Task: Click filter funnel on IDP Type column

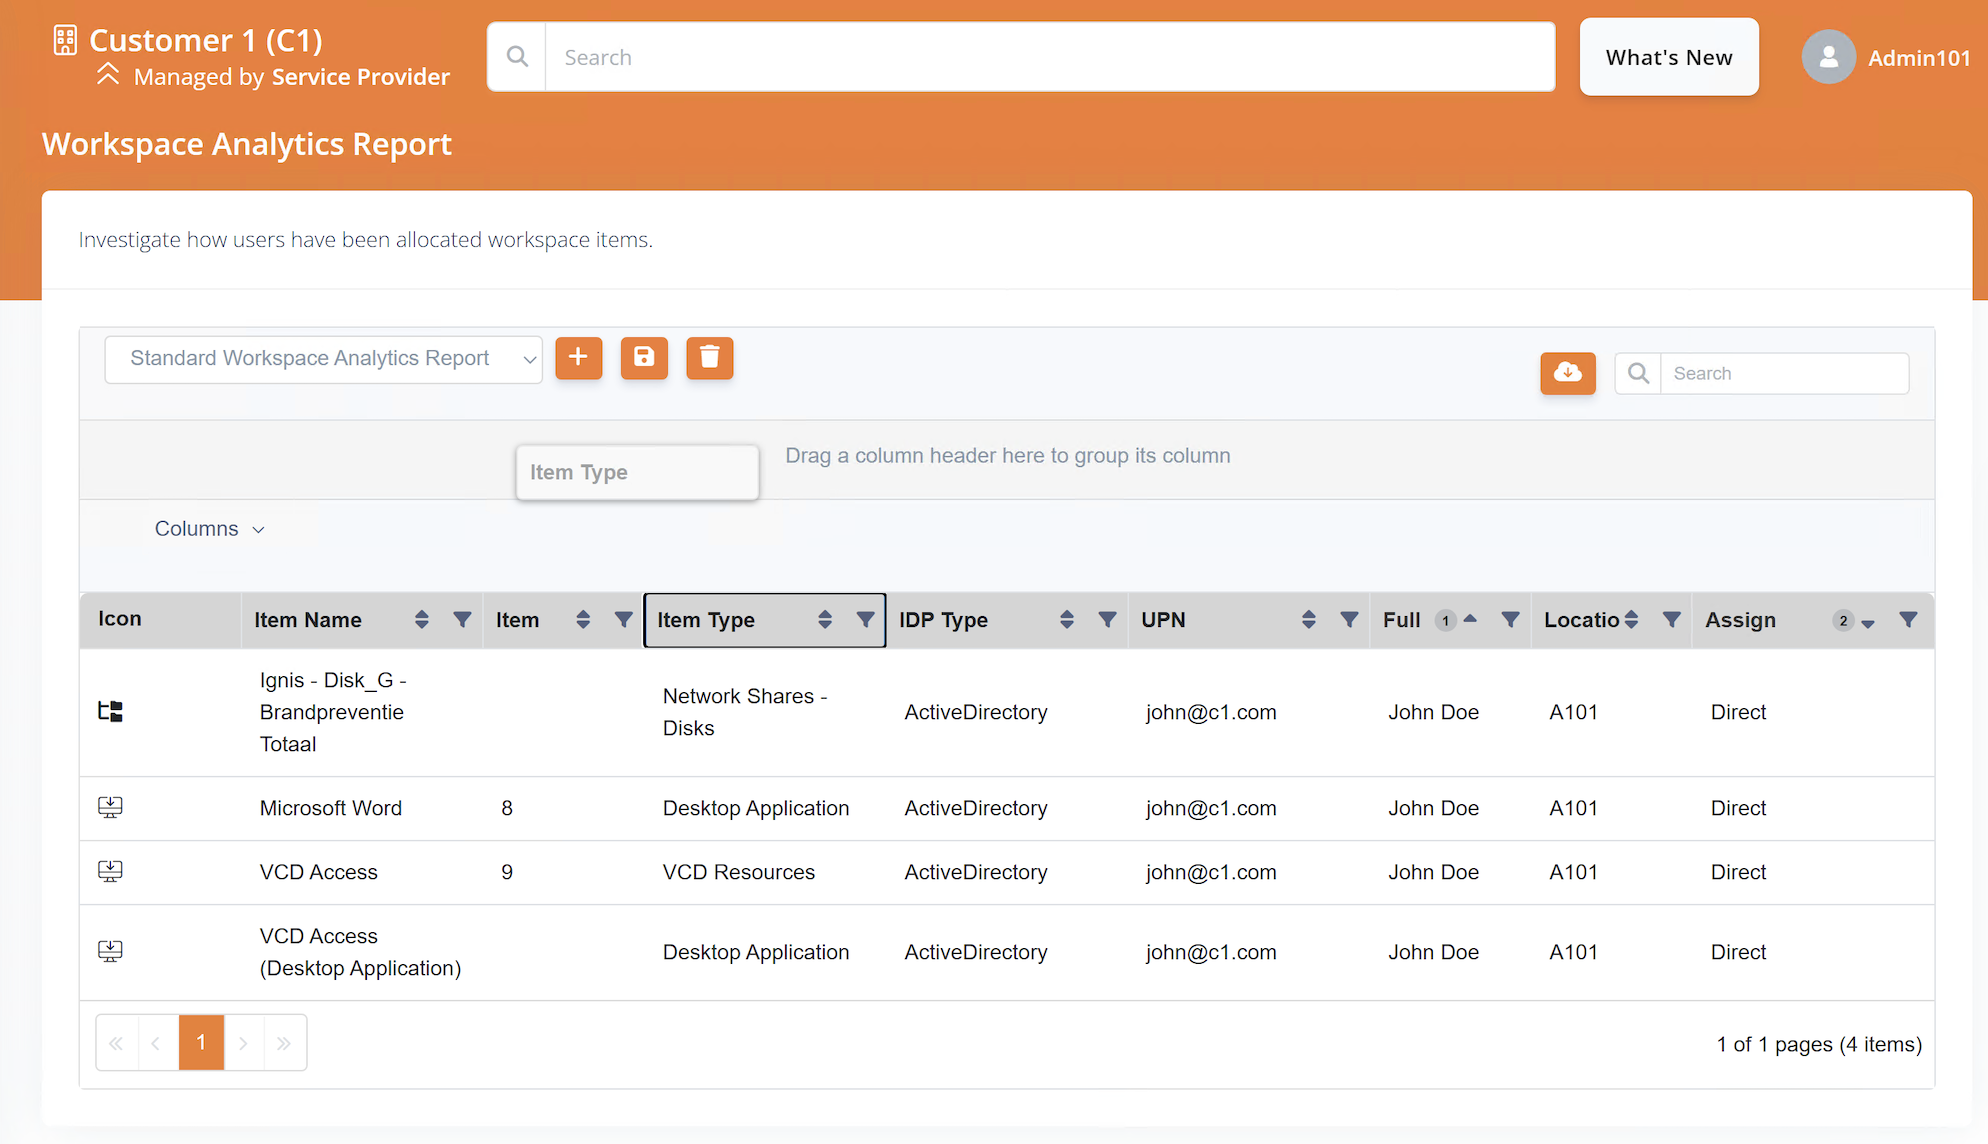Action: point(1107,620)
